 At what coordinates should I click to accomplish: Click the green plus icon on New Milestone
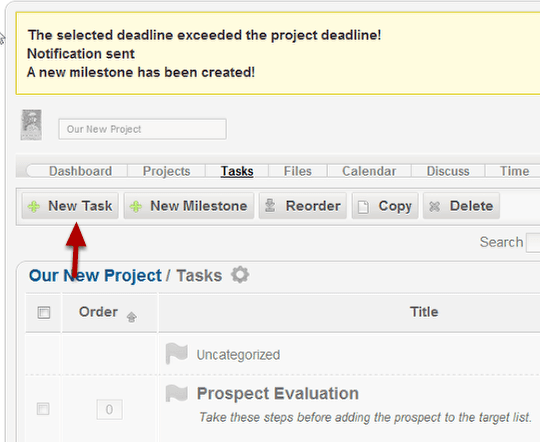coord(136,207)
